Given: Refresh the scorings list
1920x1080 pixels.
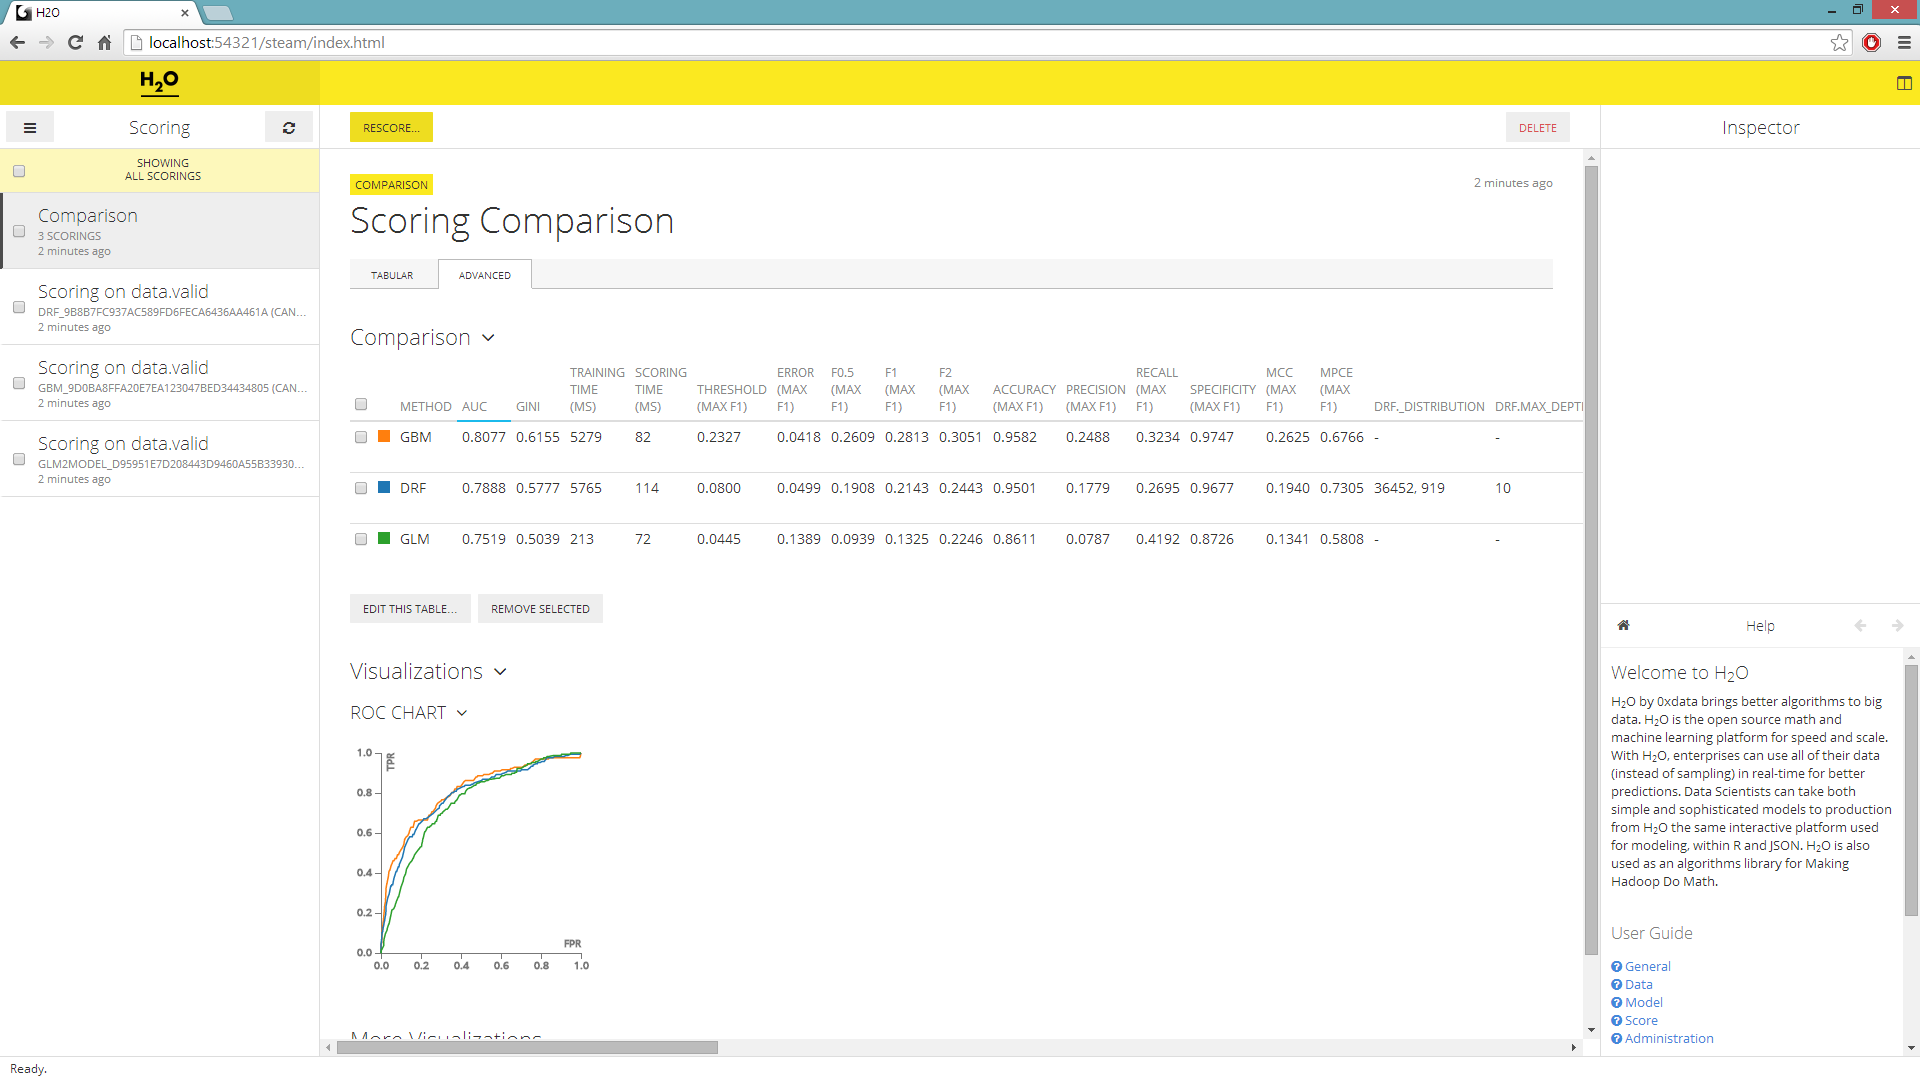Looking at the screenshot, I should [x=288, y=127].
